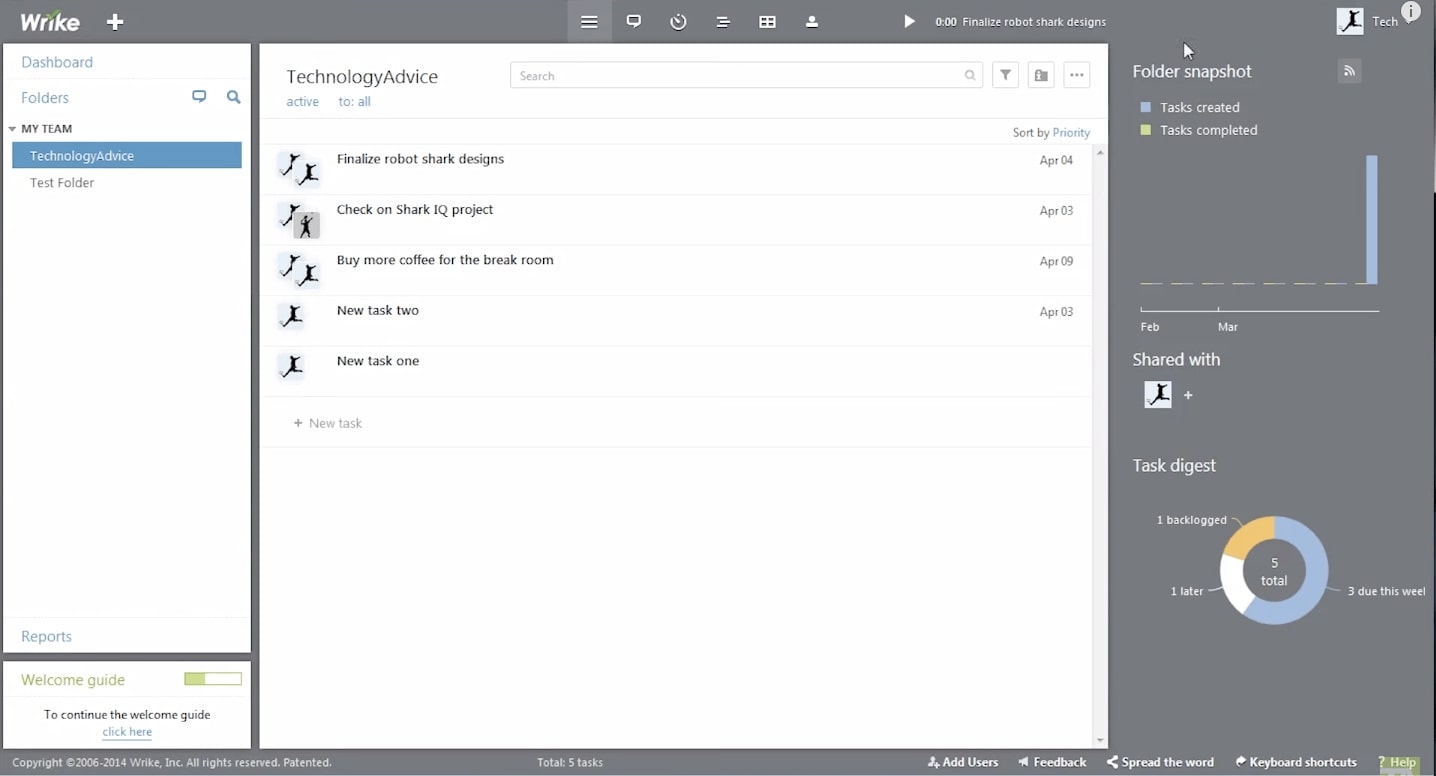The image size is (1436, 776).
Task: Open the folder info icon beside the filter
Action: coord(1040,75)
